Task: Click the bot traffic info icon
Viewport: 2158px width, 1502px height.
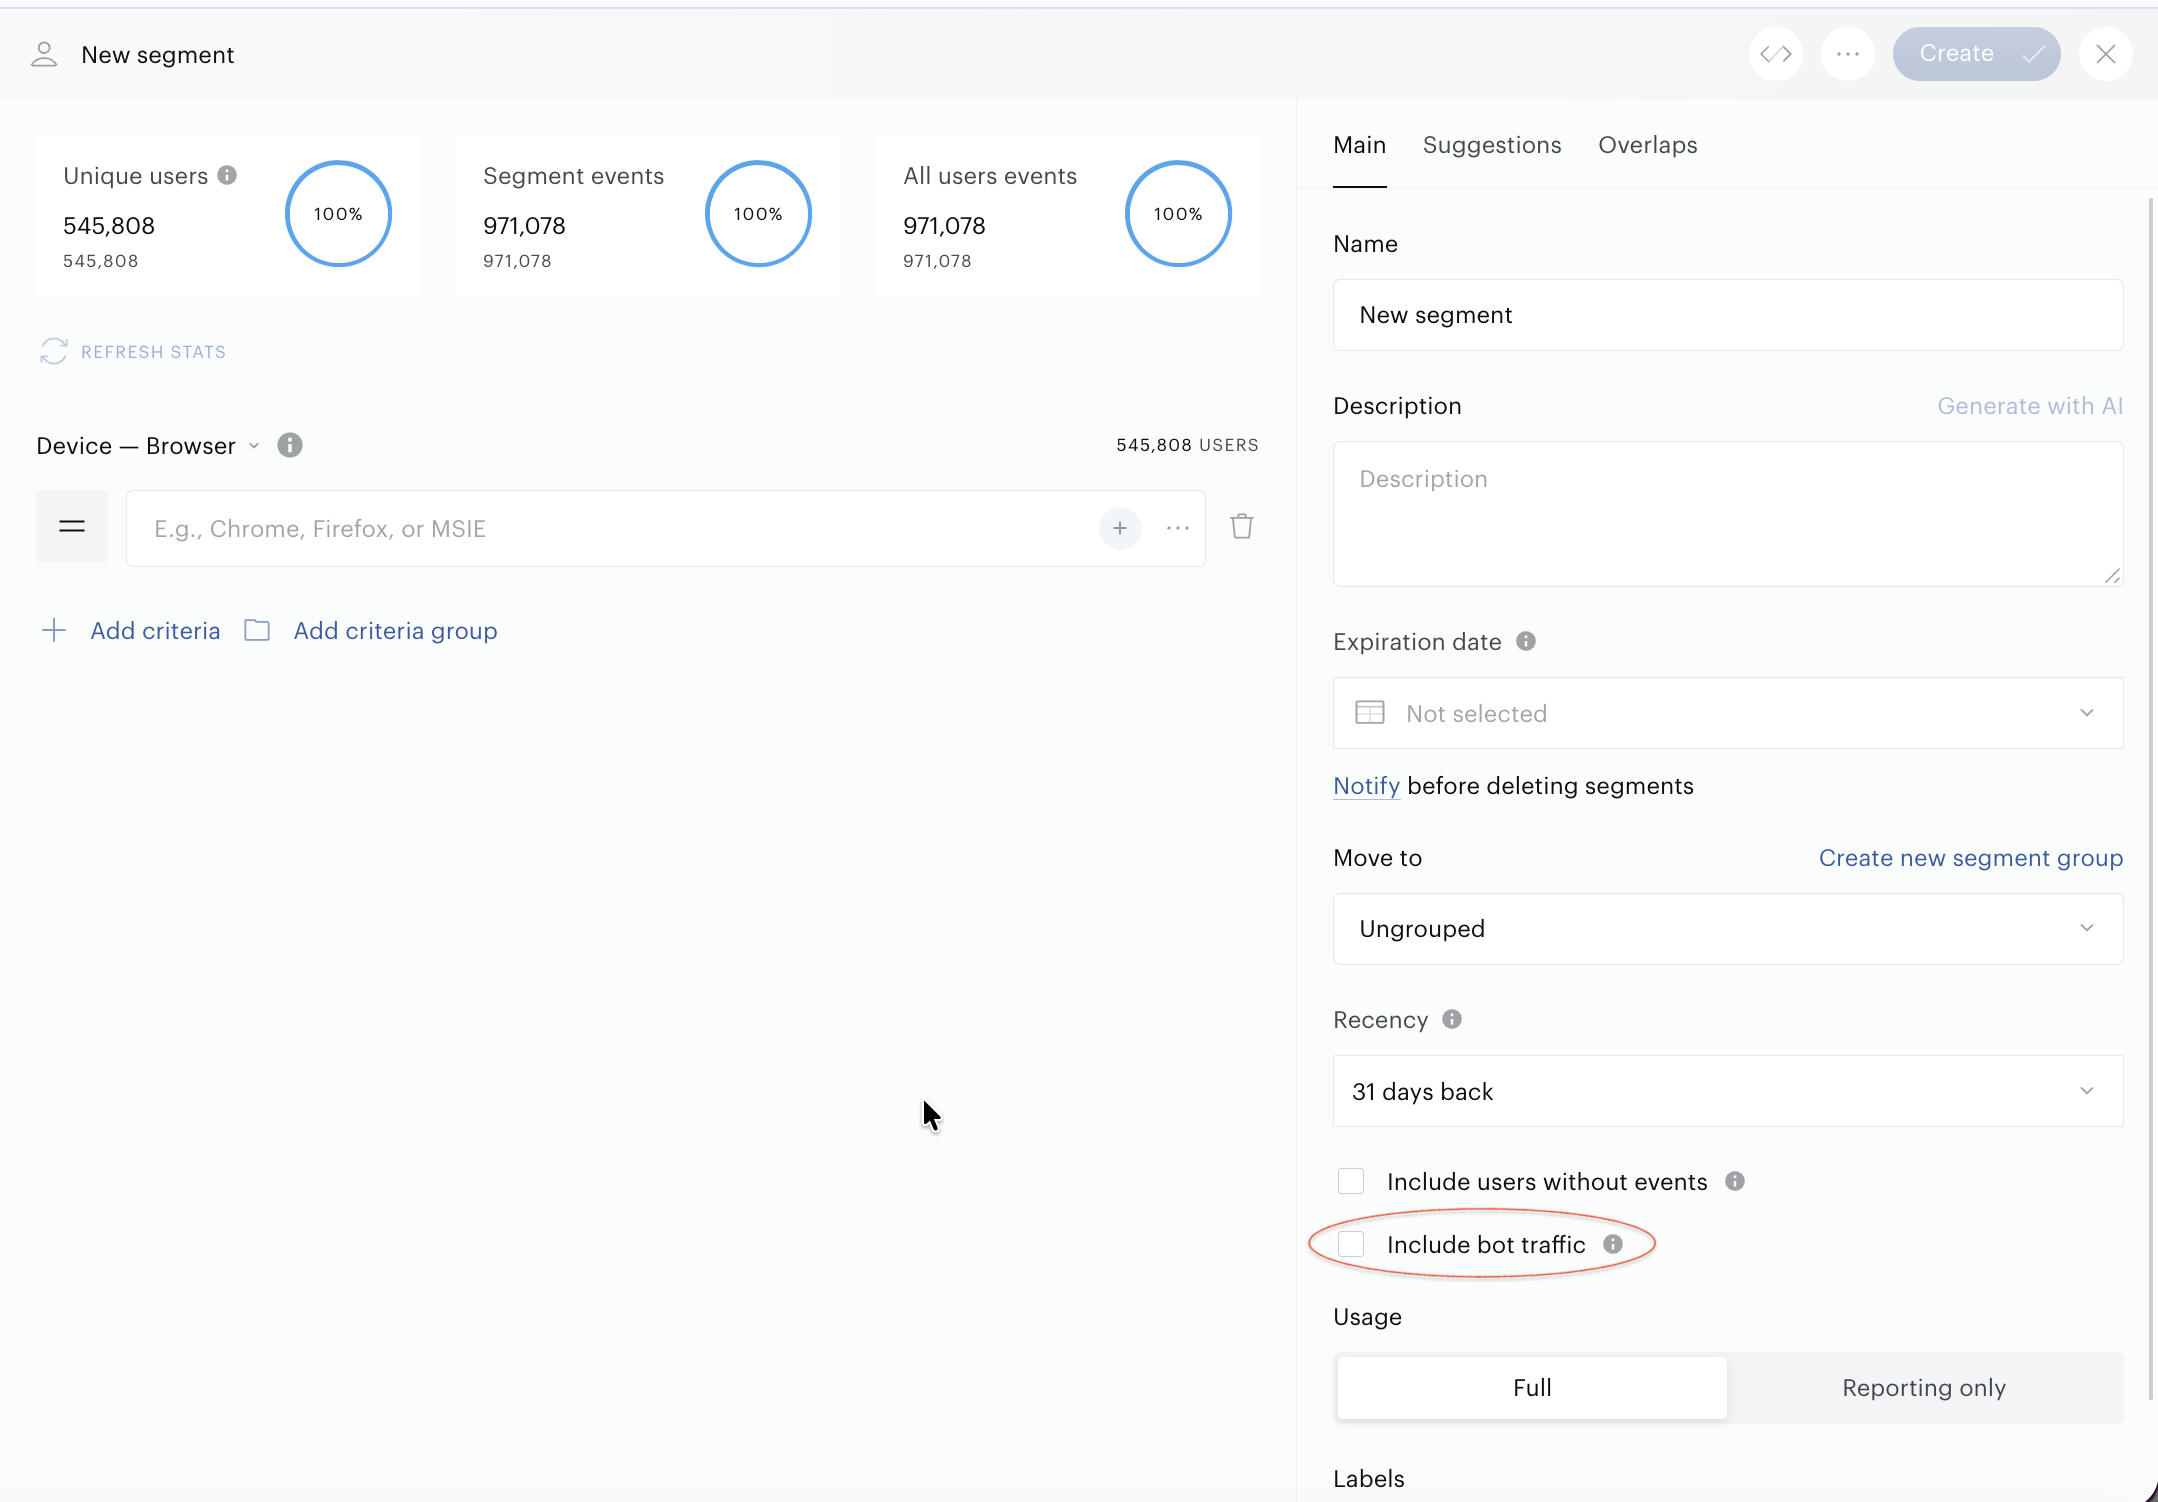Action: pyautogui.click(x=1613, y=1244)
